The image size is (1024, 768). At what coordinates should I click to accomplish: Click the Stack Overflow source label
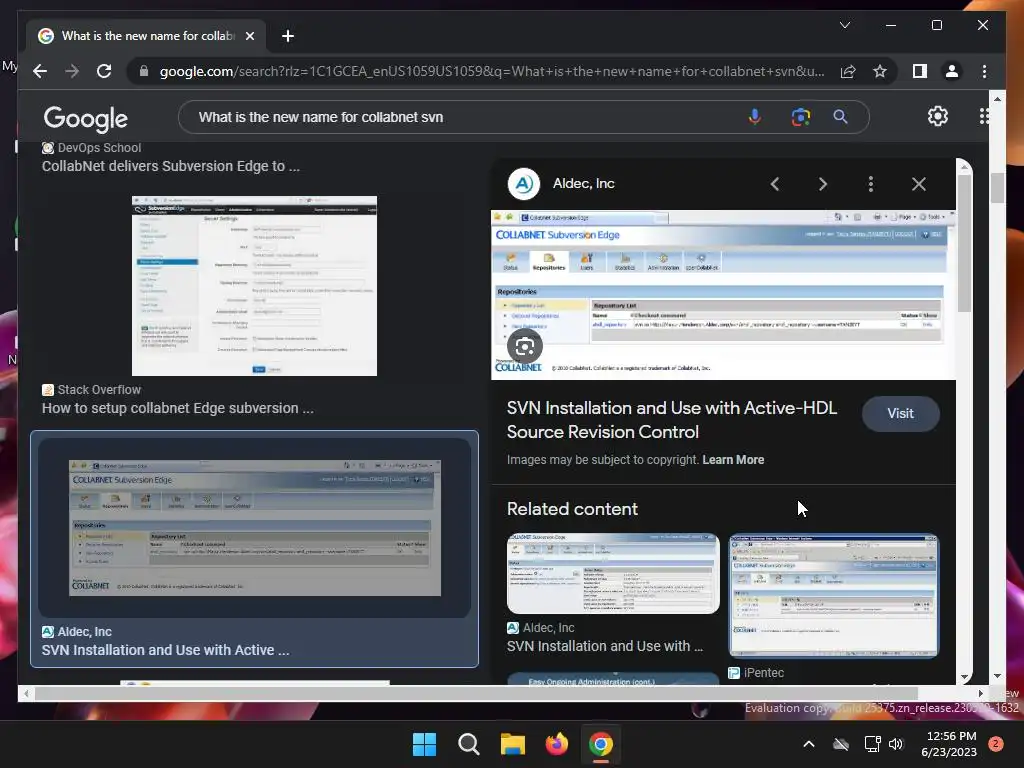tap(99, 390)
